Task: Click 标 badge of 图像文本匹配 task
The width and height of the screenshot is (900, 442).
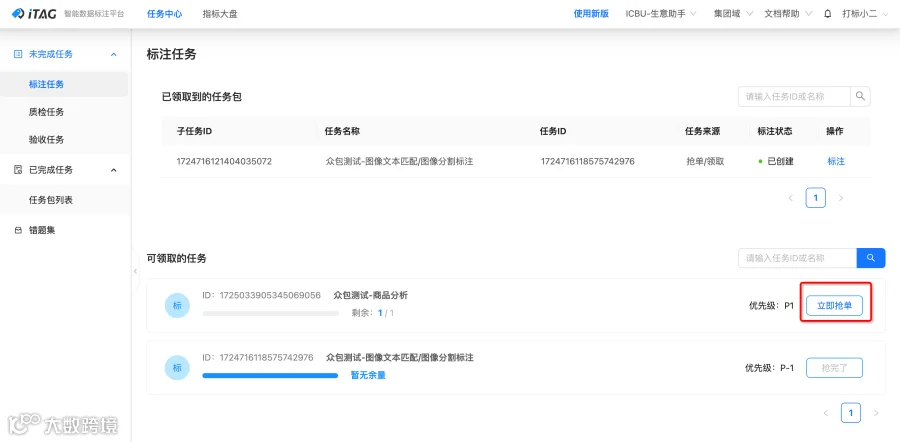Action: coord(177,368)
